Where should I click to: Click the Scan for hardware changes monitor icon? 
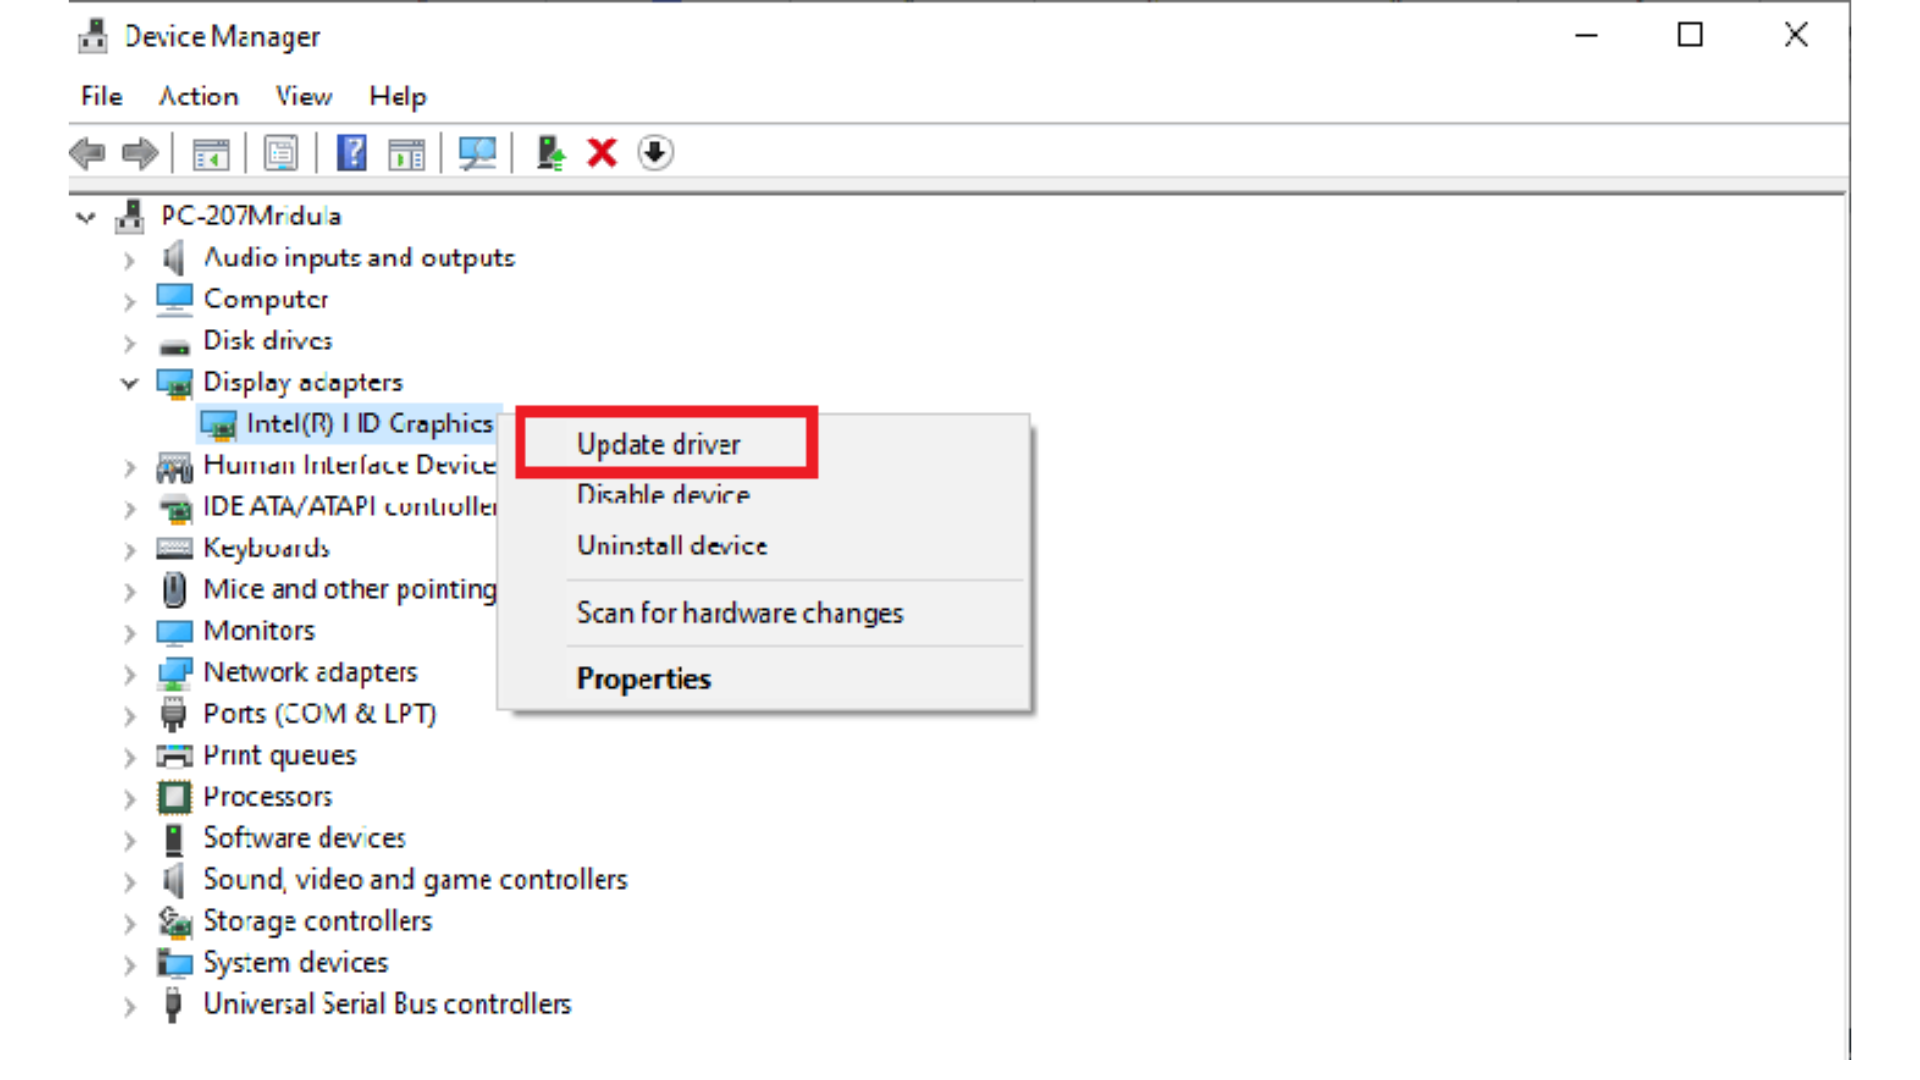[477, 153]
